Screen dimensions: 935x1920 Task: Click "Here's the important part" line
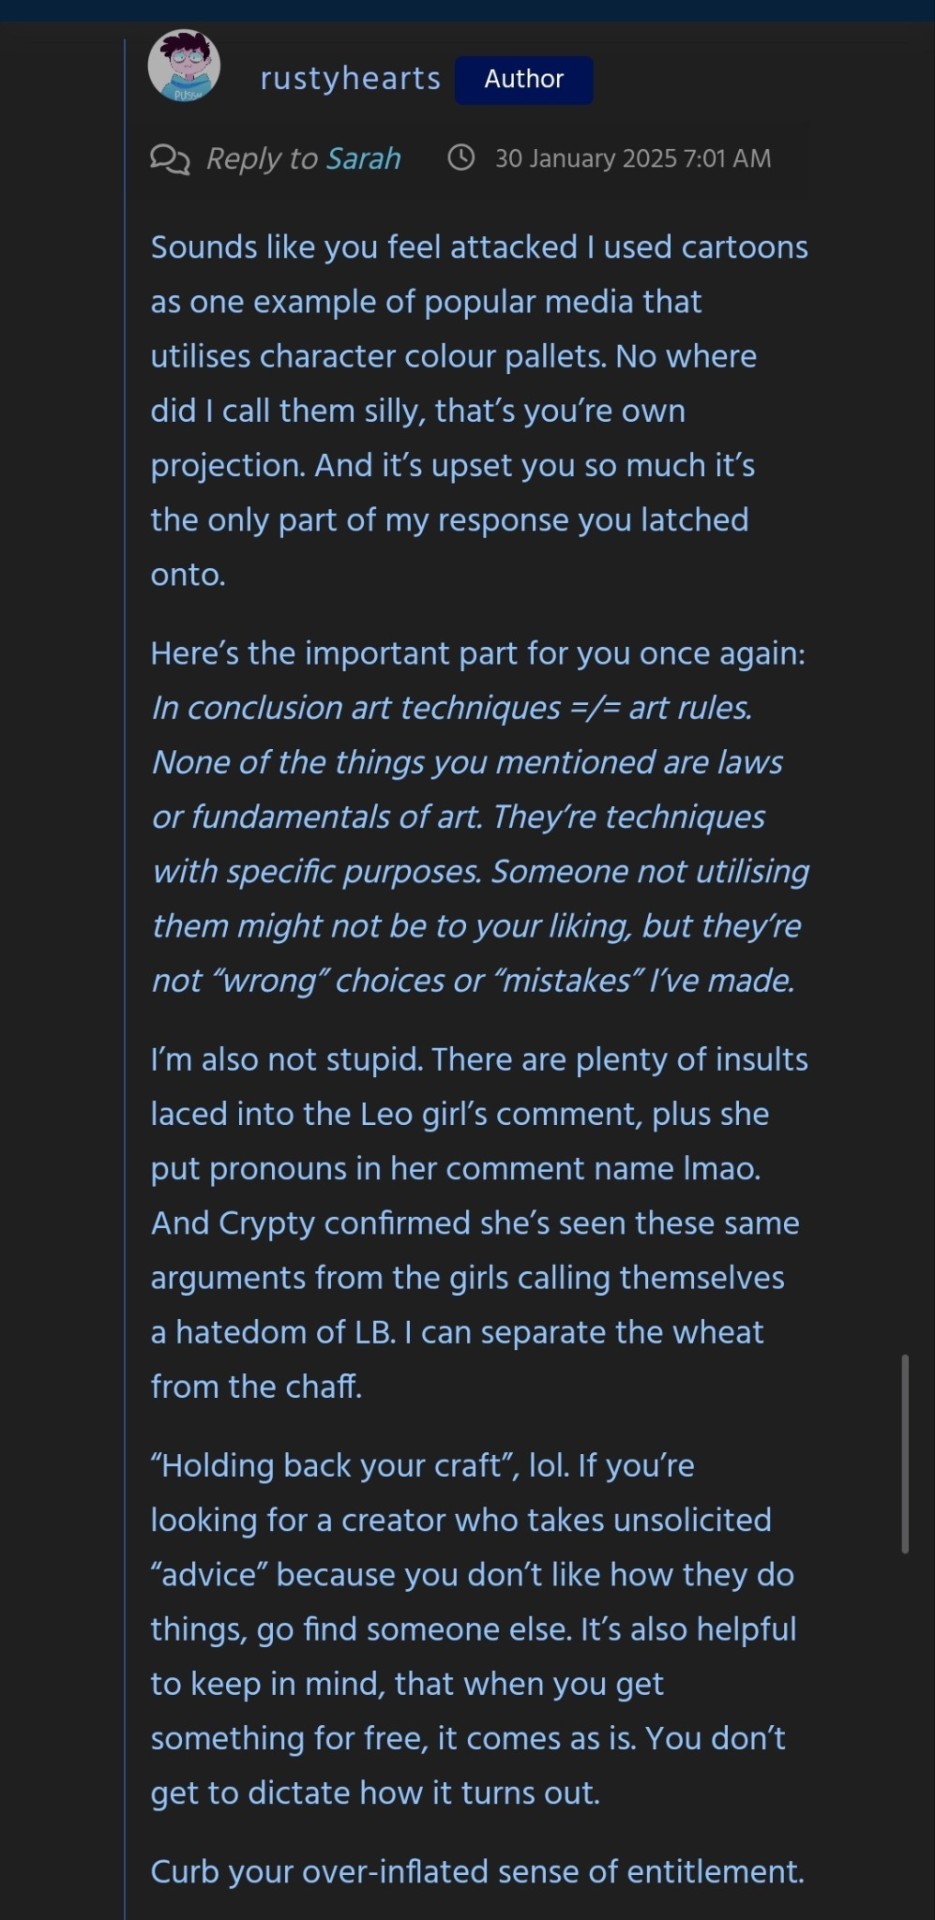click(477, 654)
